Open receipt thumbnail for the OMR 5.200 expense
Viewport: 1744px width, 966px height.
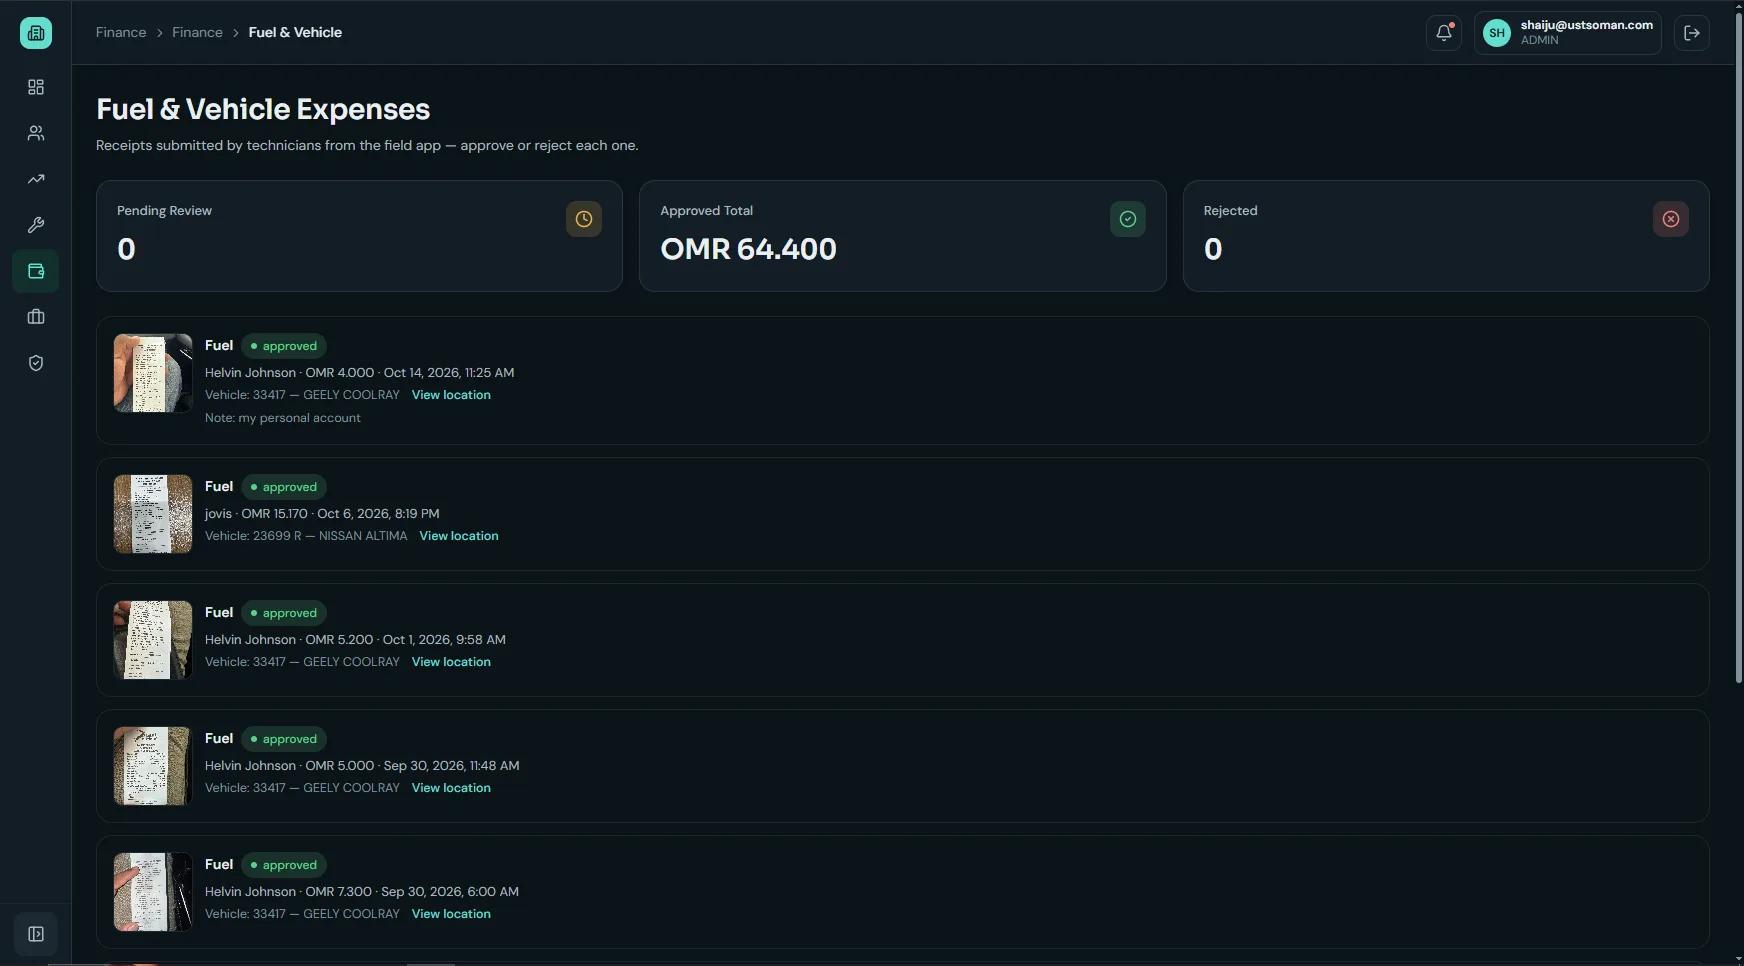(153, 640)
